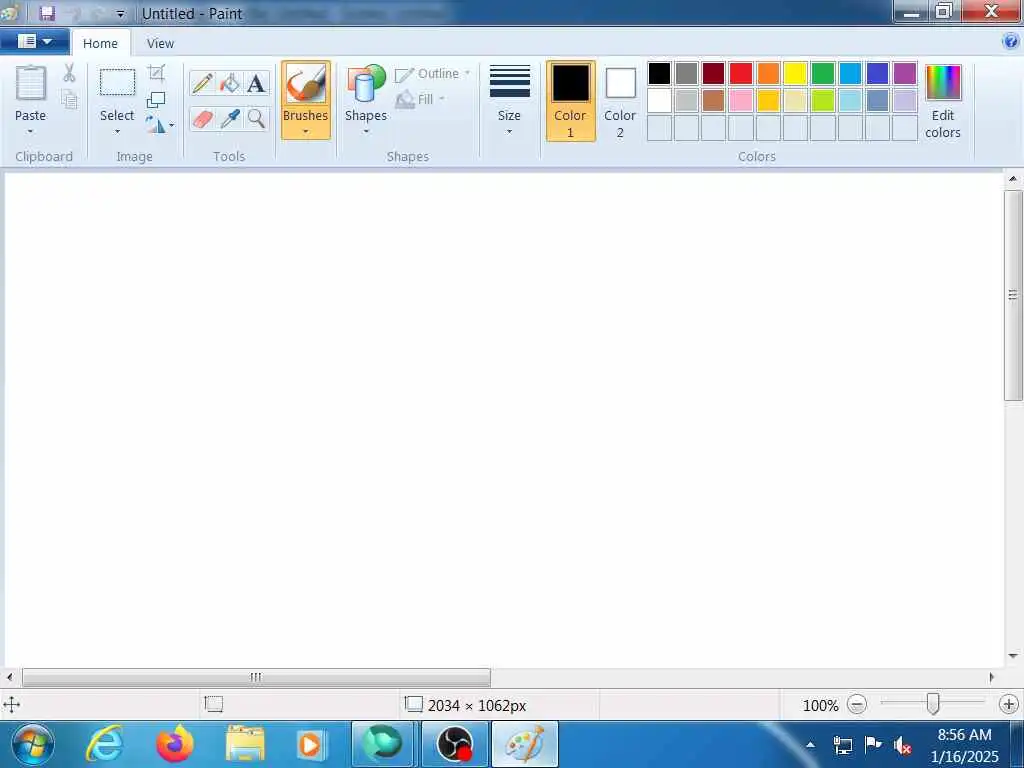Activate Color 1 foreground selector
This screenshot has width=1024, height=768.
571,101
